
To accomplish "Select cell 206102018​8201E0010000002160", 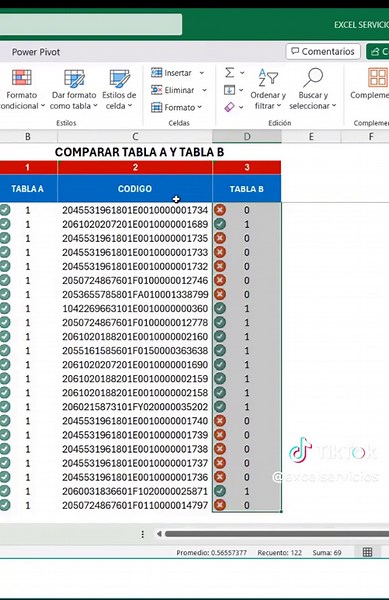I will point(135,336).
